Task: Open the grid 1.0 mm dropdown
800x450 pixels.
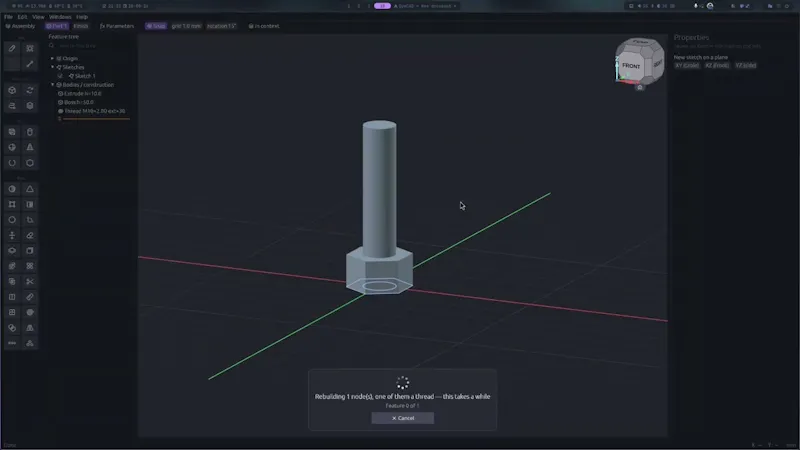Action: (x=186, y=26)
